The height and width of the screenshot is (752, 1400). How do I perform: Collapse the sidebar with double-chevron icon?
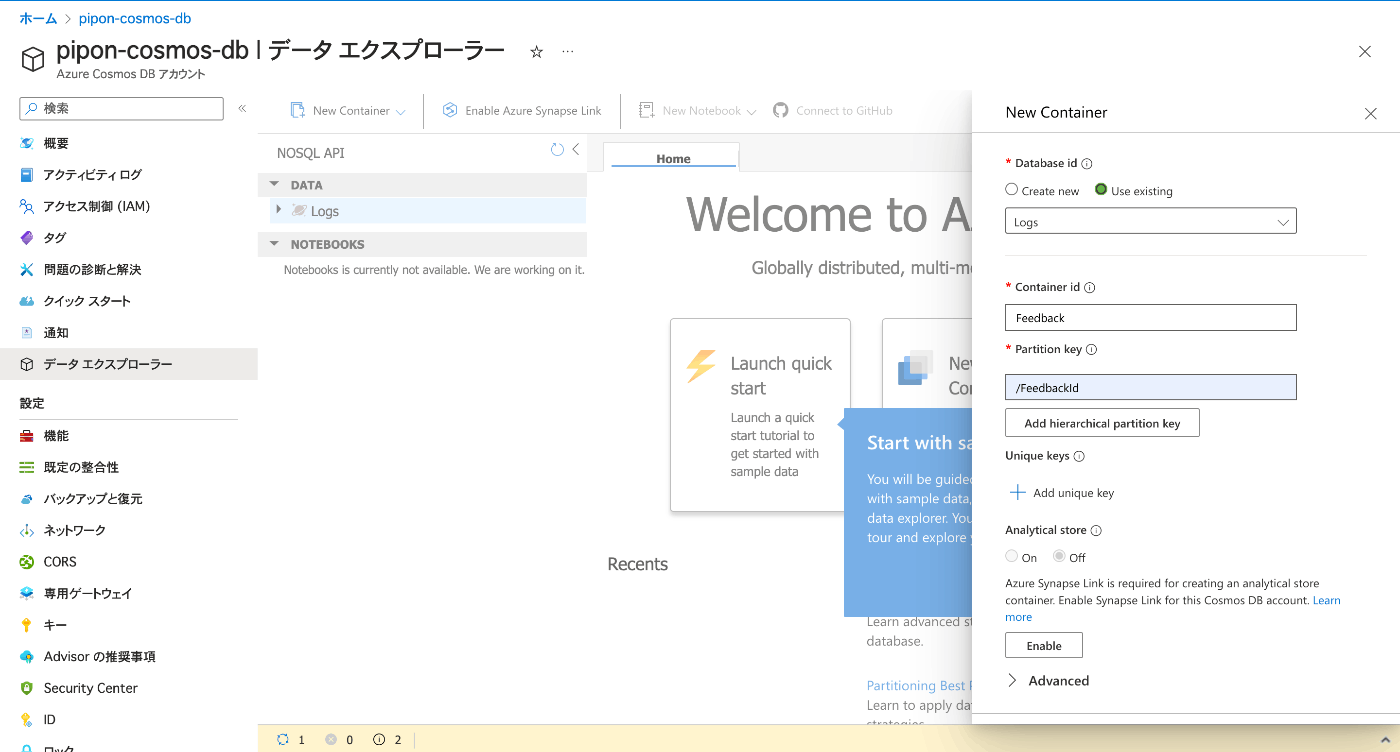click(x=242, y=108)
